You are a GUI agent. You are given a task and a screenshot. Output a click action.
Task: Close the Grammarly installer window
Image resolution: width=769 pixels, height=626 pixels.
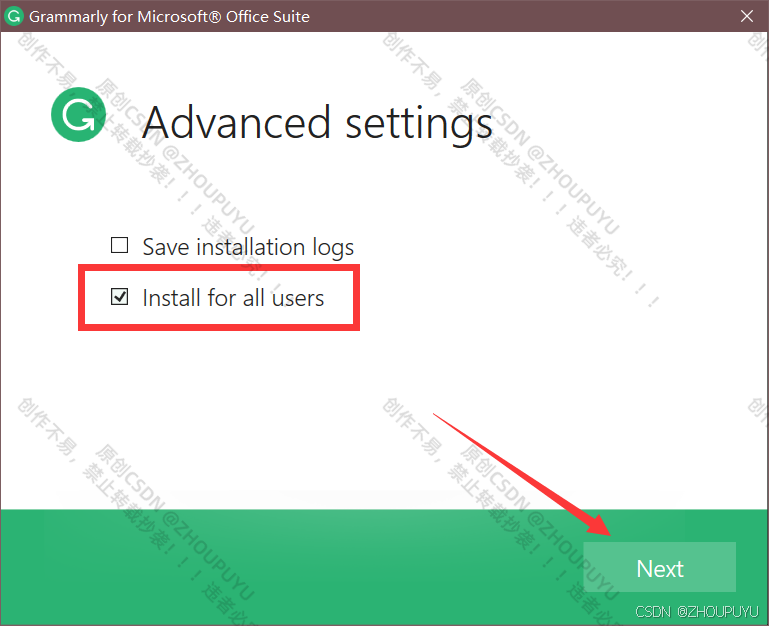pyautogui.click(x=746, y=16)
